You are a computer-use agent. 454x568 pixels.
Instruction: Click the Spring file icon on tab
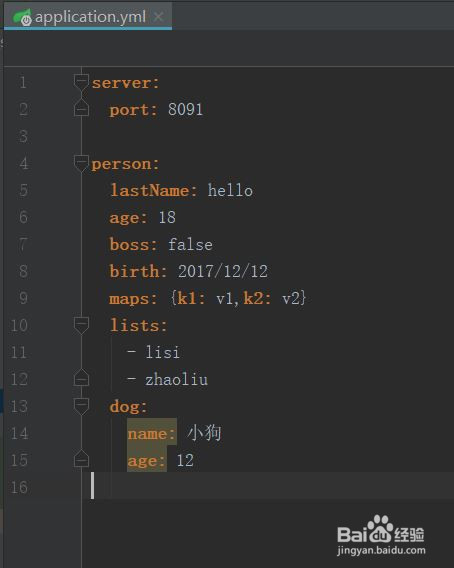(x=22, y=17)
